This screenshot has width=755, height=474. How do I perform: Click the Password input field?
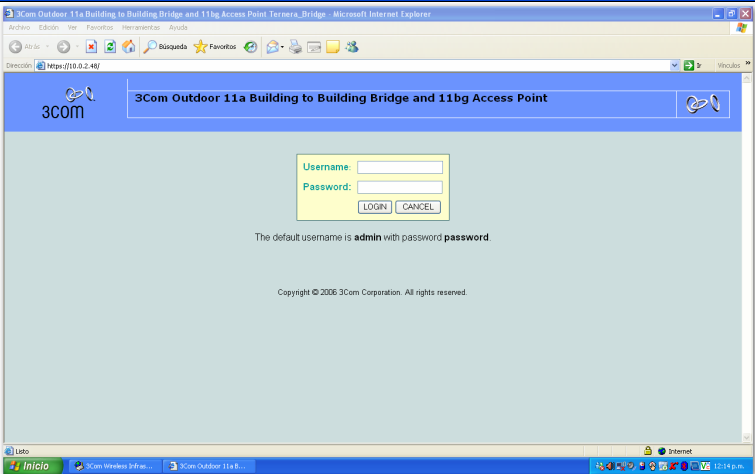point(399,187)
